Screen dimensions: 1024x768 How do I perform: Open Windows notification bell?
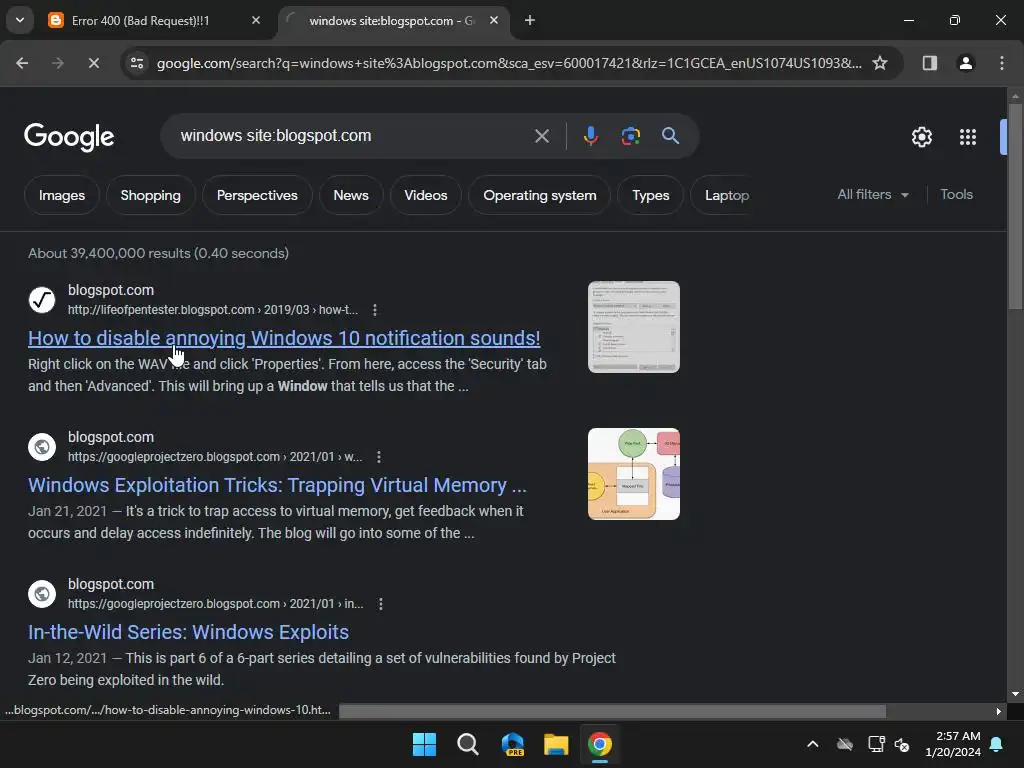click(997, 744)
